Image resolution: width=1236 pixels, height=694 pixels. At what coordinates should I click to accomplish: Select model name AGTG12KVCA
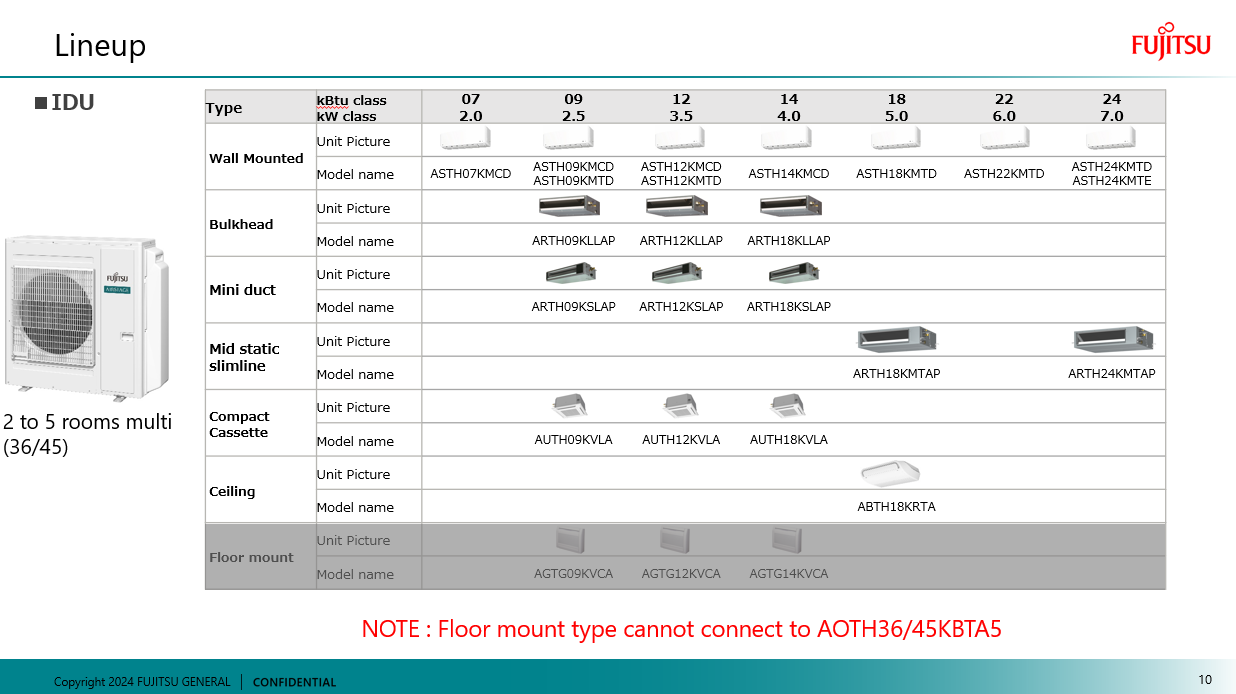681,574
